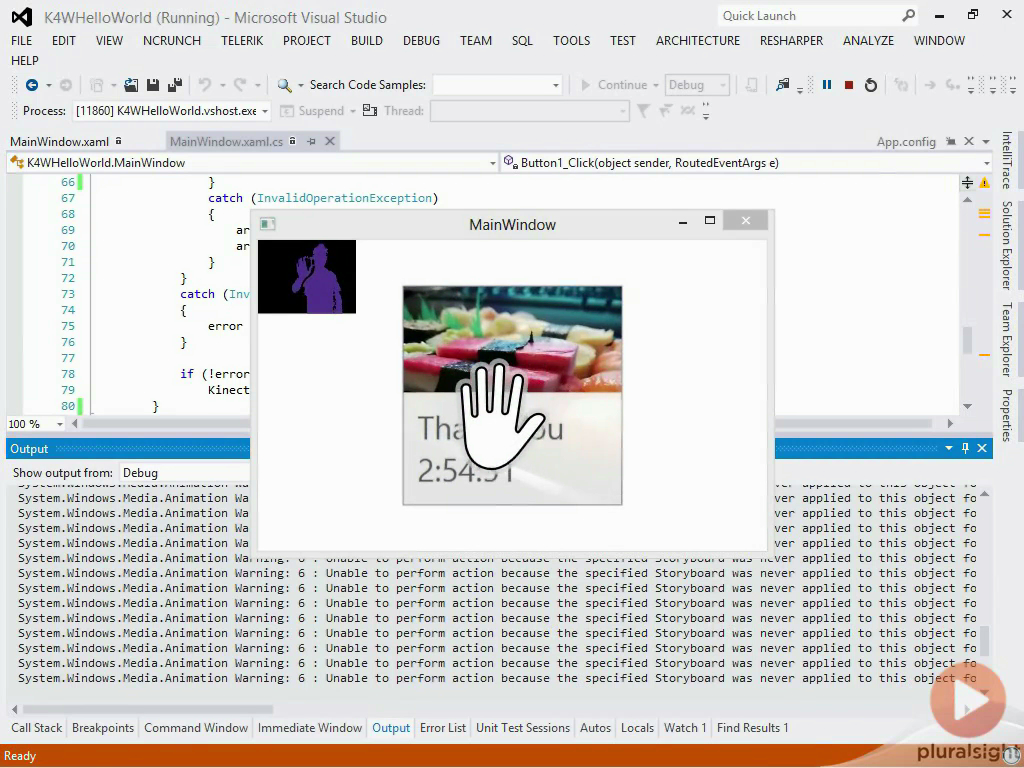Open the RESHARPER menu

(791, 40)
